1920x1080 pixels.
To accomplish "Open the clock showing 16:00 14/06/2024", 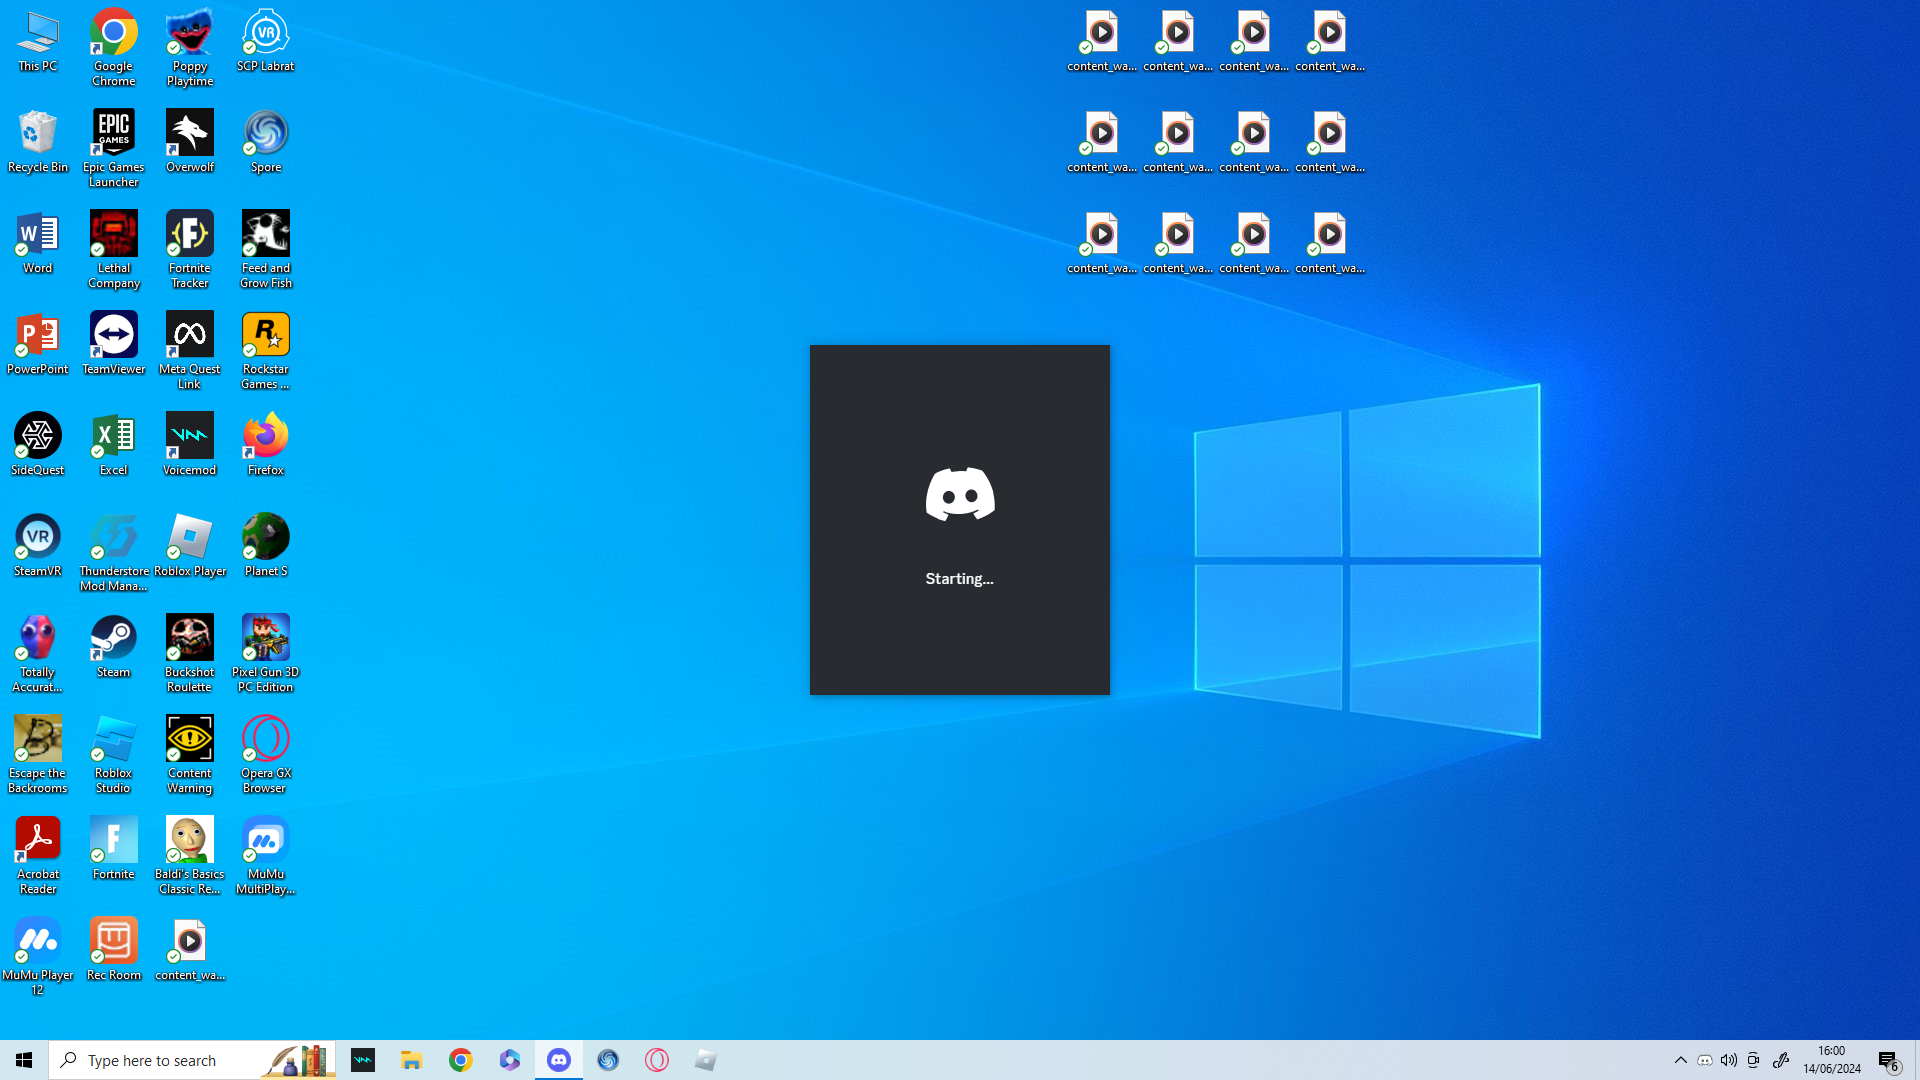I will [1832, 1060].
